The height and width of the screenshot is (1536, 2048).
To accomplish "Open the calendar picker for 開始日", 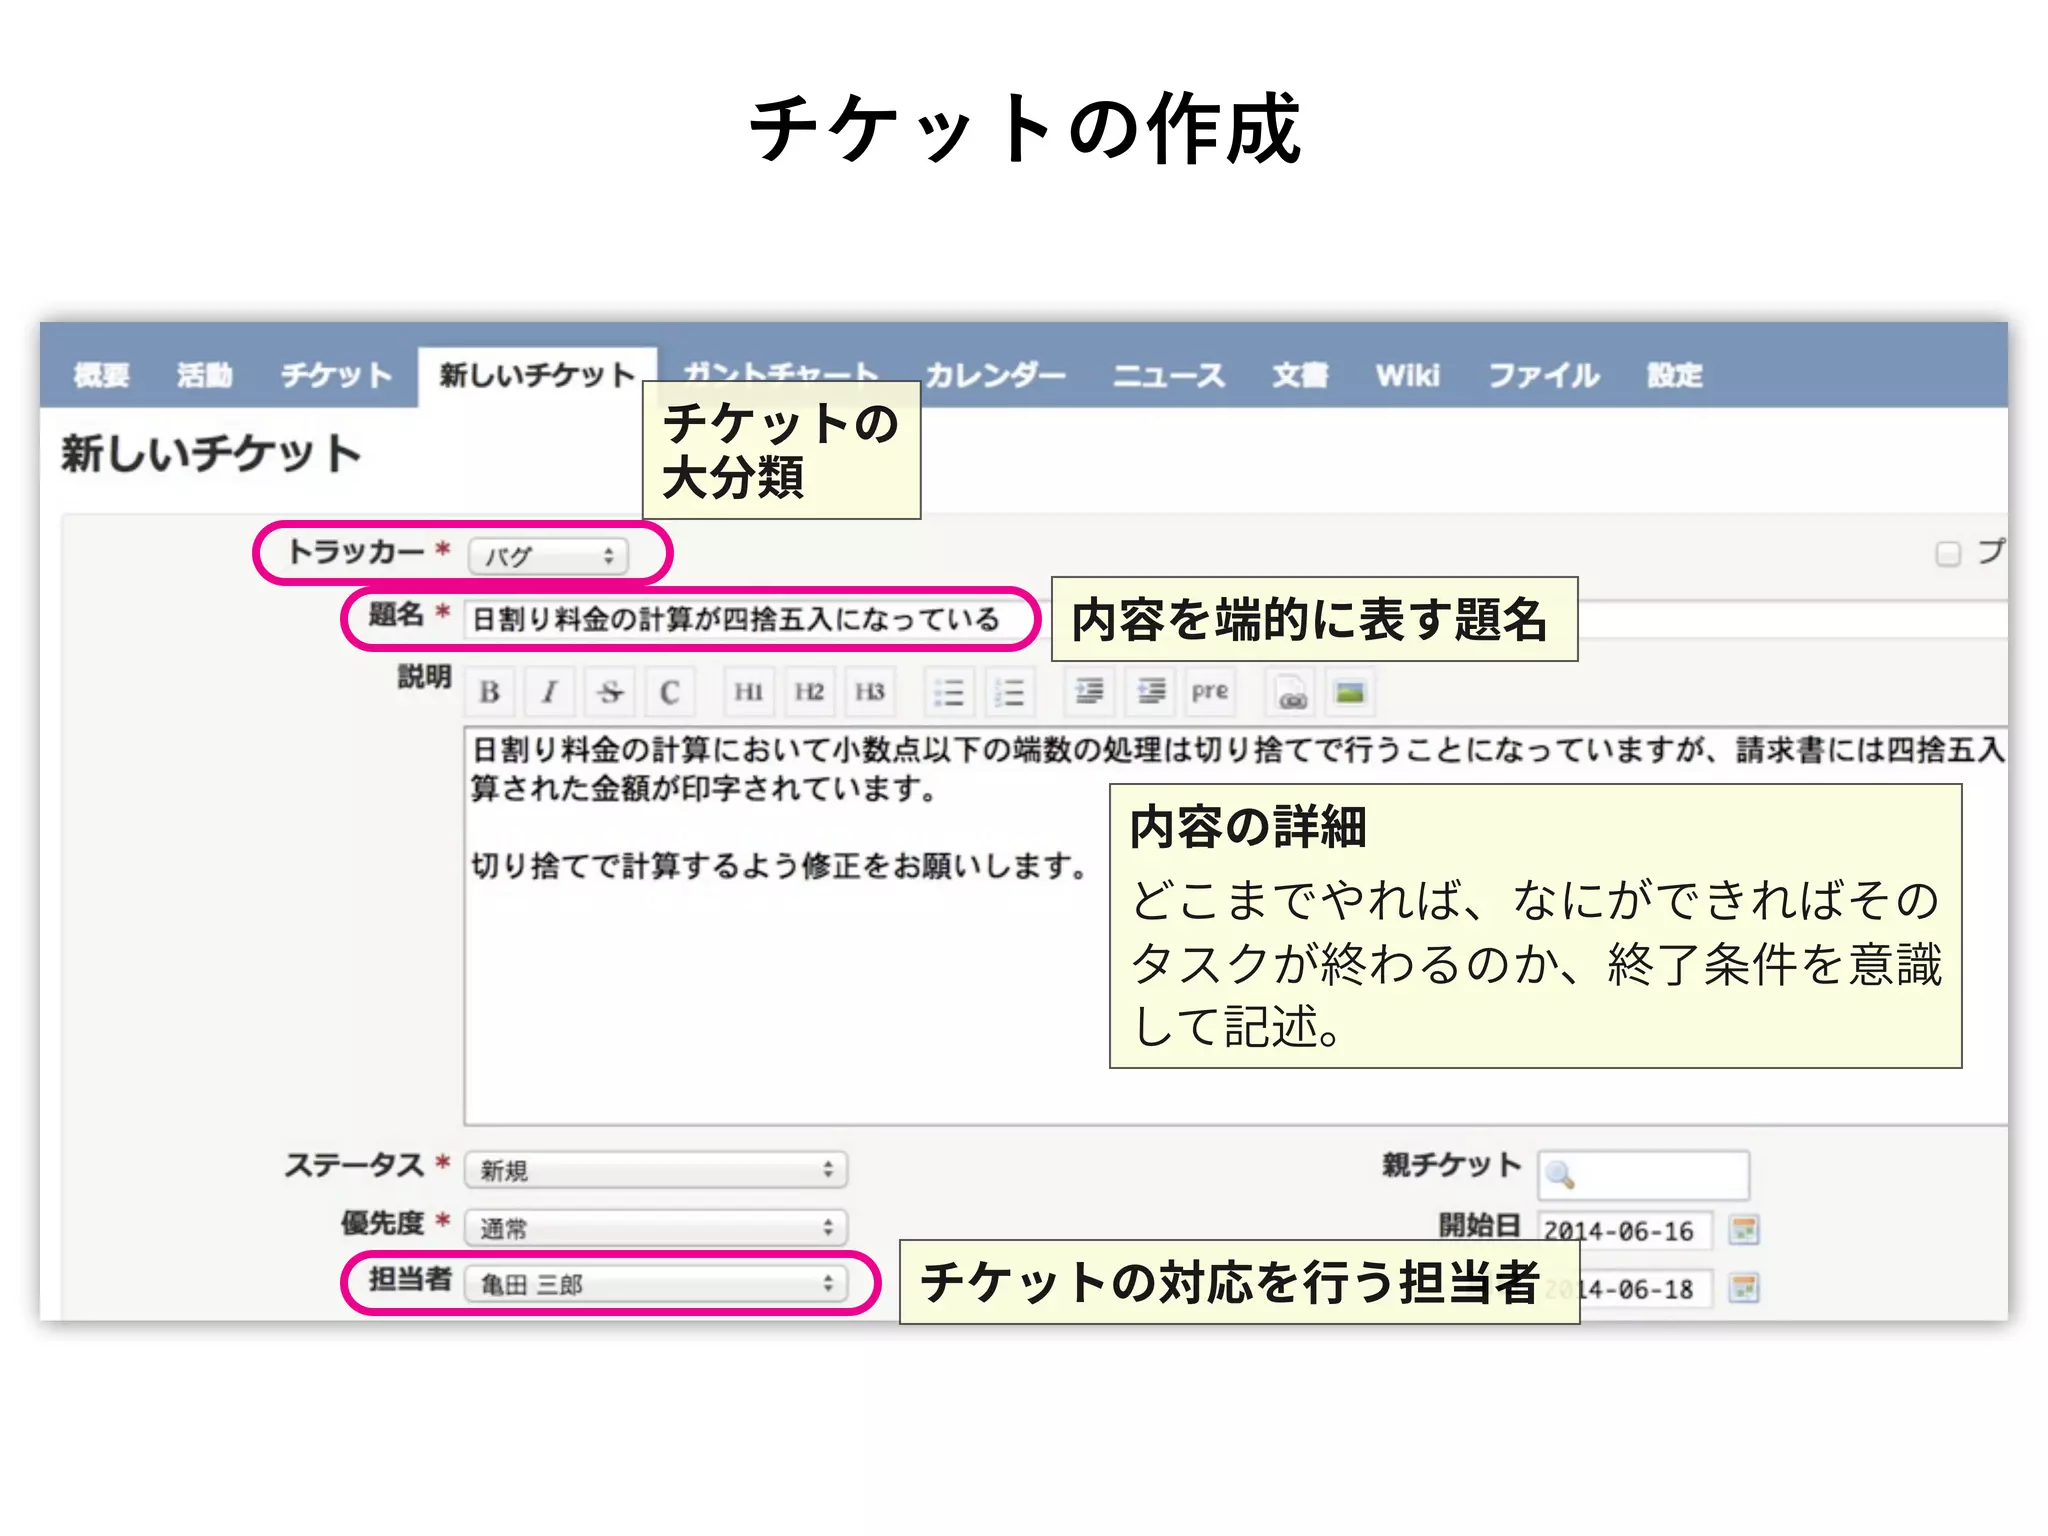I will [1744, 1230].
